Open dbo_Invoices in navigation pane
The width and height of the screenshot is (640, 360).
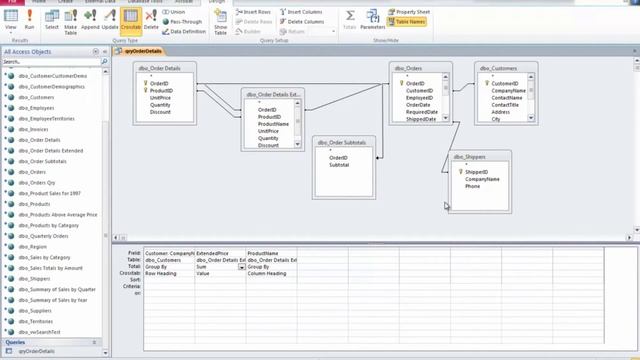(x=33, y=129)
